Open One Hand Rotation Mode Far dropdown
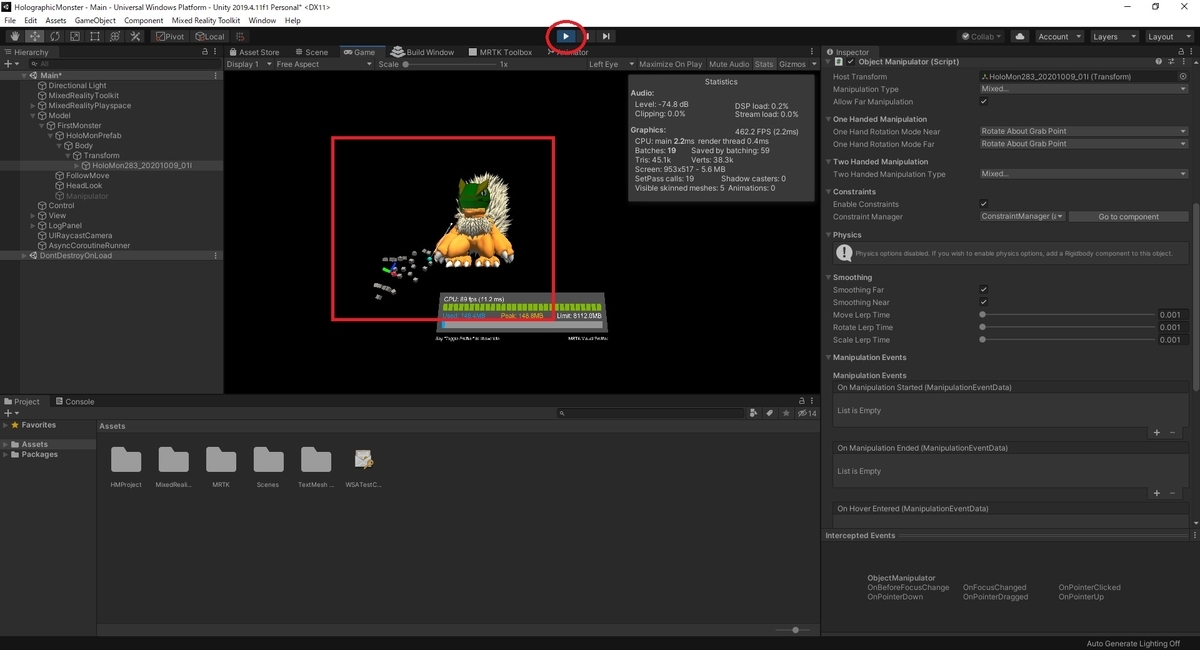Image resolution: width=1200 pixels, height=650 pixels. click(1084, 144)
